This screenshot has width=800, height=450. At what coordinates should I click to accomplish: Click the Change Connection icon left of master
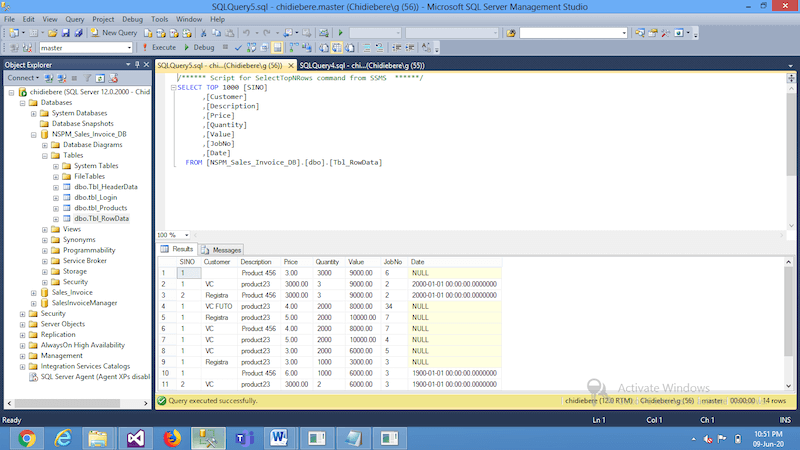[x=27, y=47]
